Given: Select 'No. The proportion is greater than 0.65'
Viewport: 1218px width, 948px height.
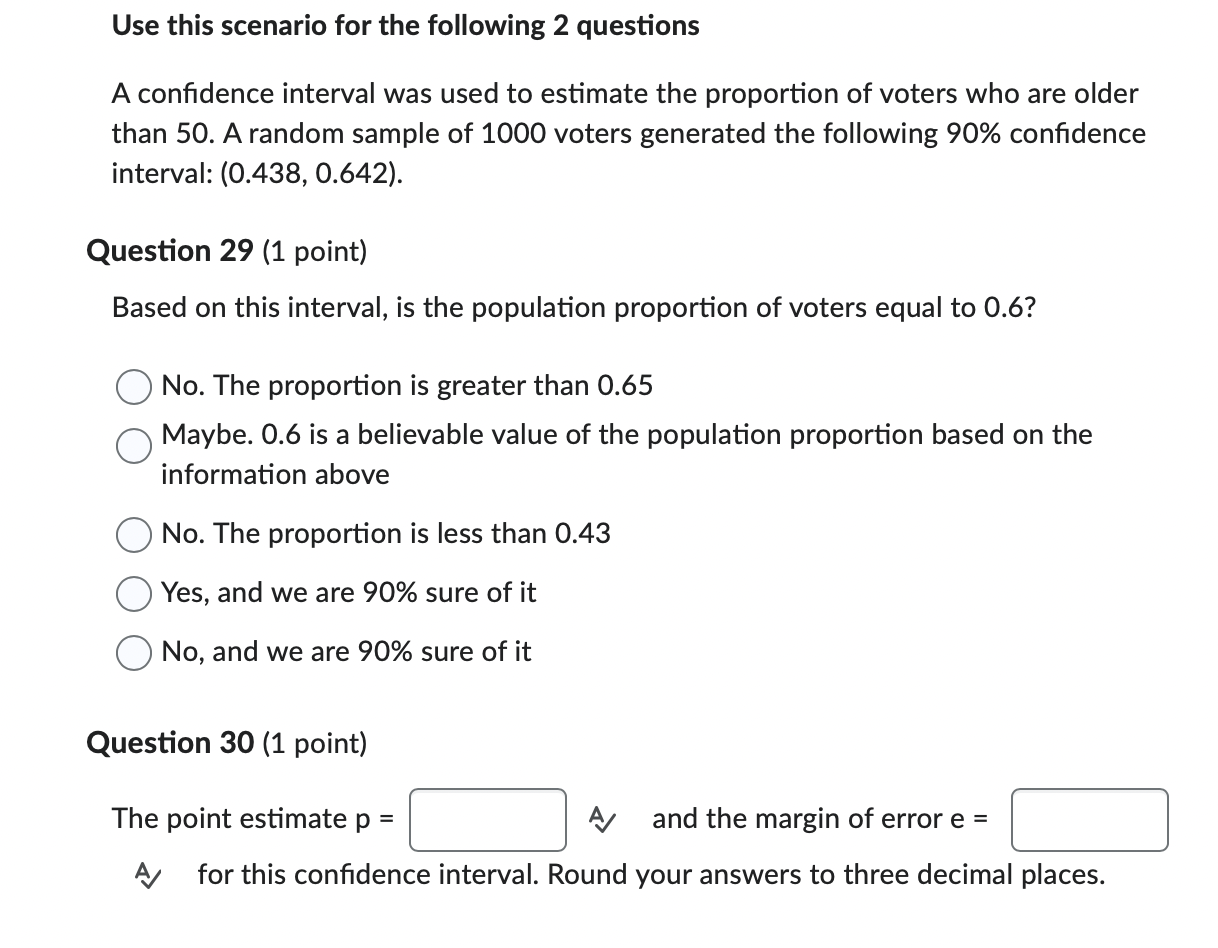Looking at the screenshot, I should point(132,386).
